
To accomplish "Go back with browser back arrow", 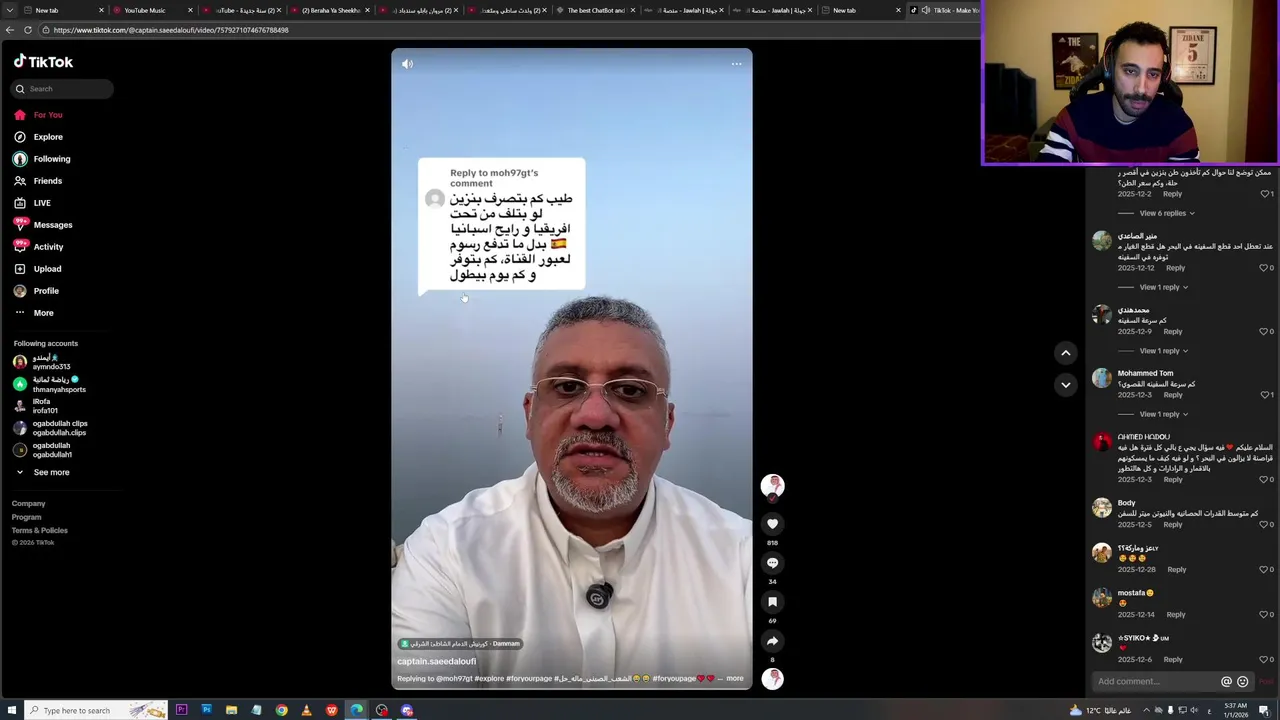I will (9, 30).
